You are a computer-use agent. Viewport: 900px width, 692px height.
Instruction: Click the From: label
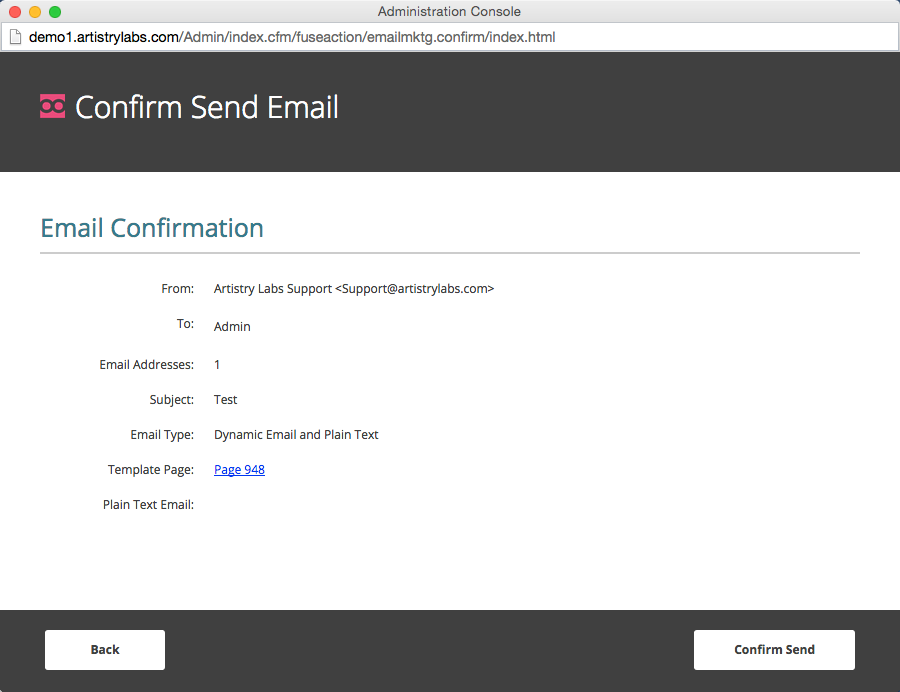[x=177, y=289]
